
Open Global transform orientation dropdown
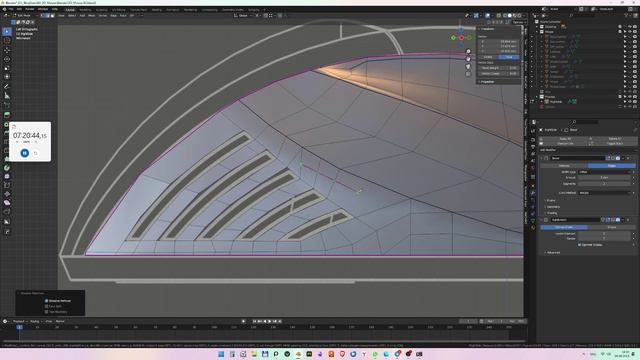coord(244,16)
